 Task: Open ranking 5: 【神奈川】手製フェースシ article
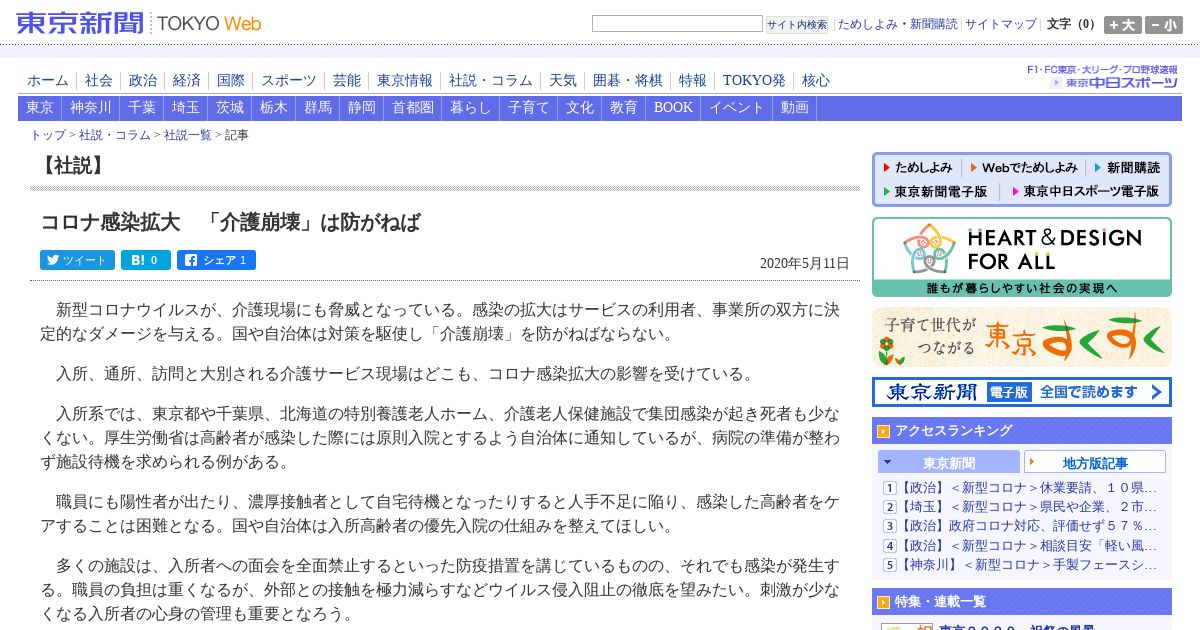tap(1028, 564)
